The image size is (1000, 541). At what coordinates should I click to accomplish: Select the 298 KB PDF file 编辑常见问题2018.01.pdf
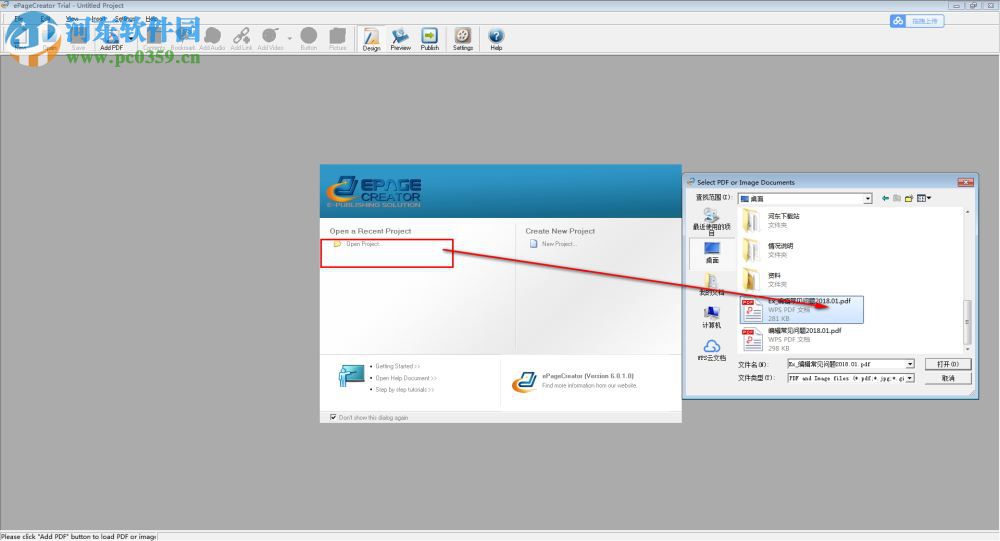pyautogui.click(x=791, y=339)
